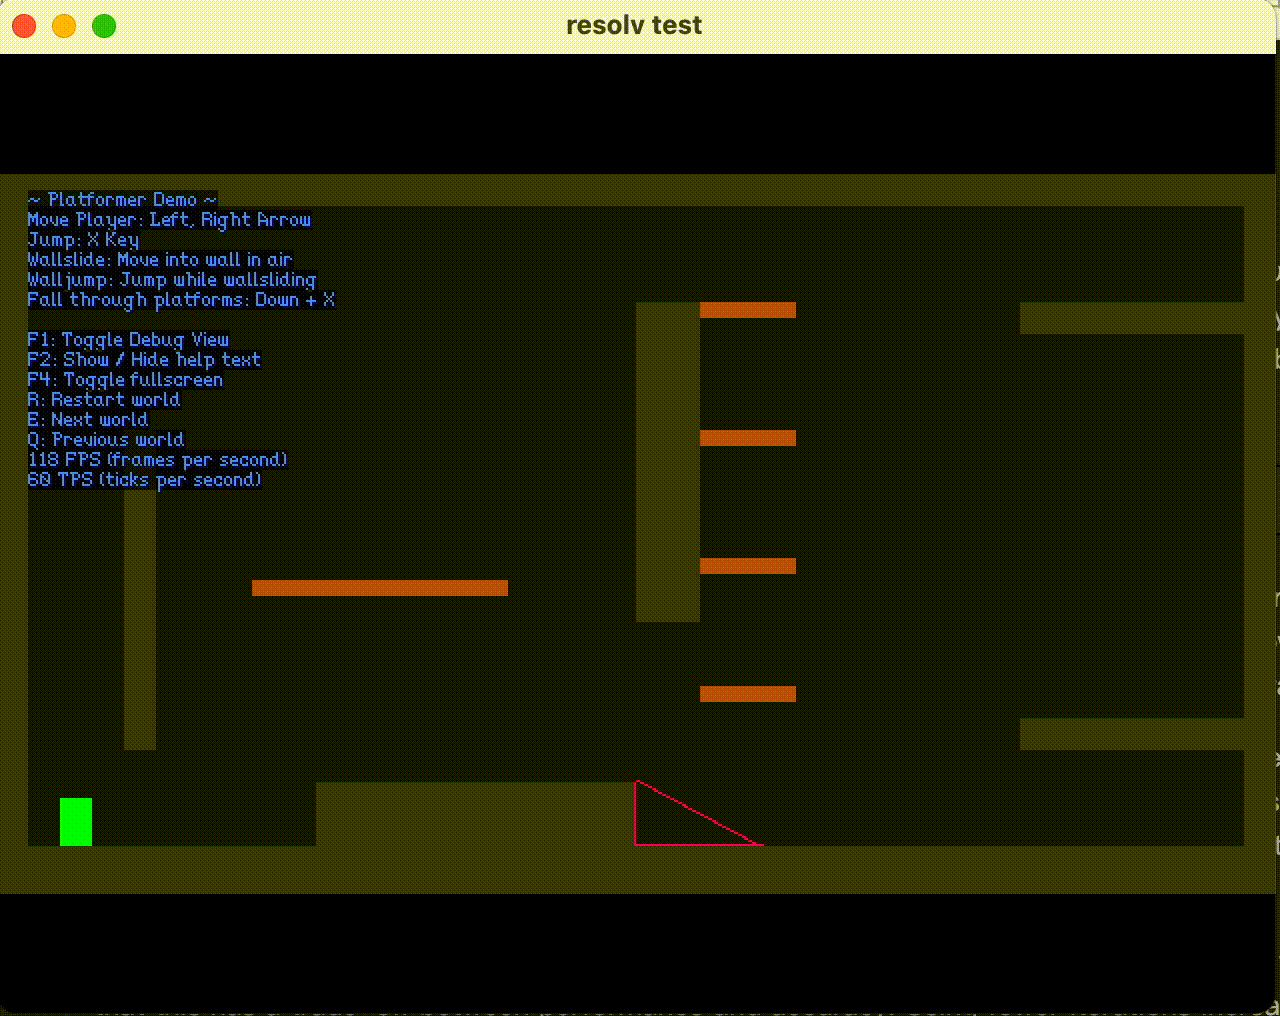Click 'F2: Show / Hide help text'

pyautogui.click(x=143, y=360)
